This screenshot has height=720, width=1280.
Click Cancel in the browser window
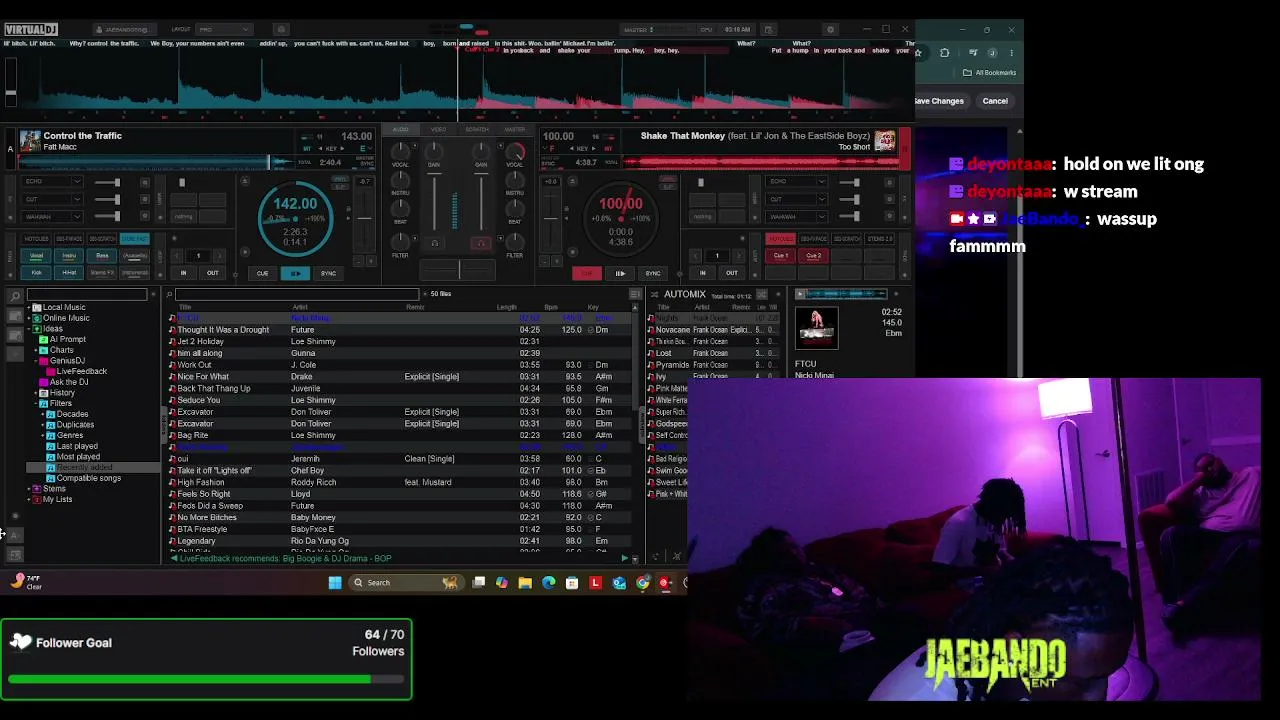click(995, 101)
